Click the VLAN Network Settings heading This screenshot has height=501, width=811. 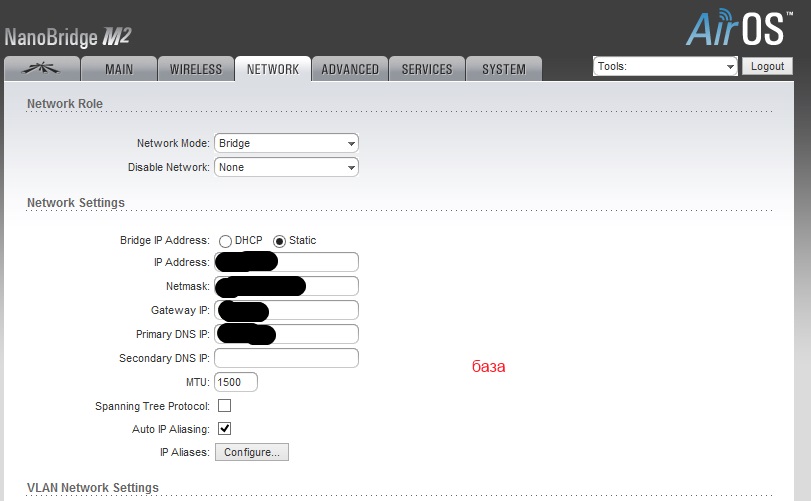[x=93, y=488]
